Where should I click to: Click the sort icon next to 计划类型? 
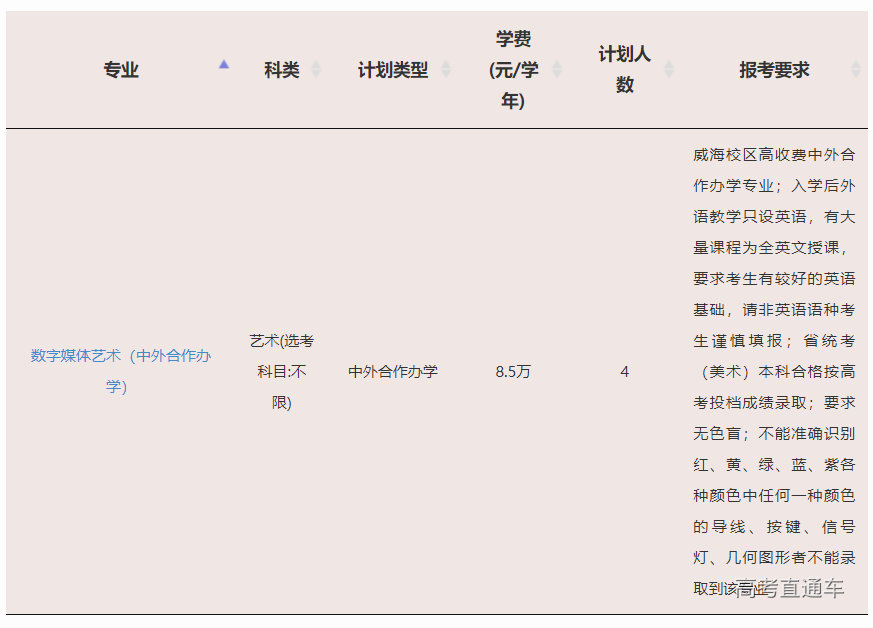click(446, 70)
